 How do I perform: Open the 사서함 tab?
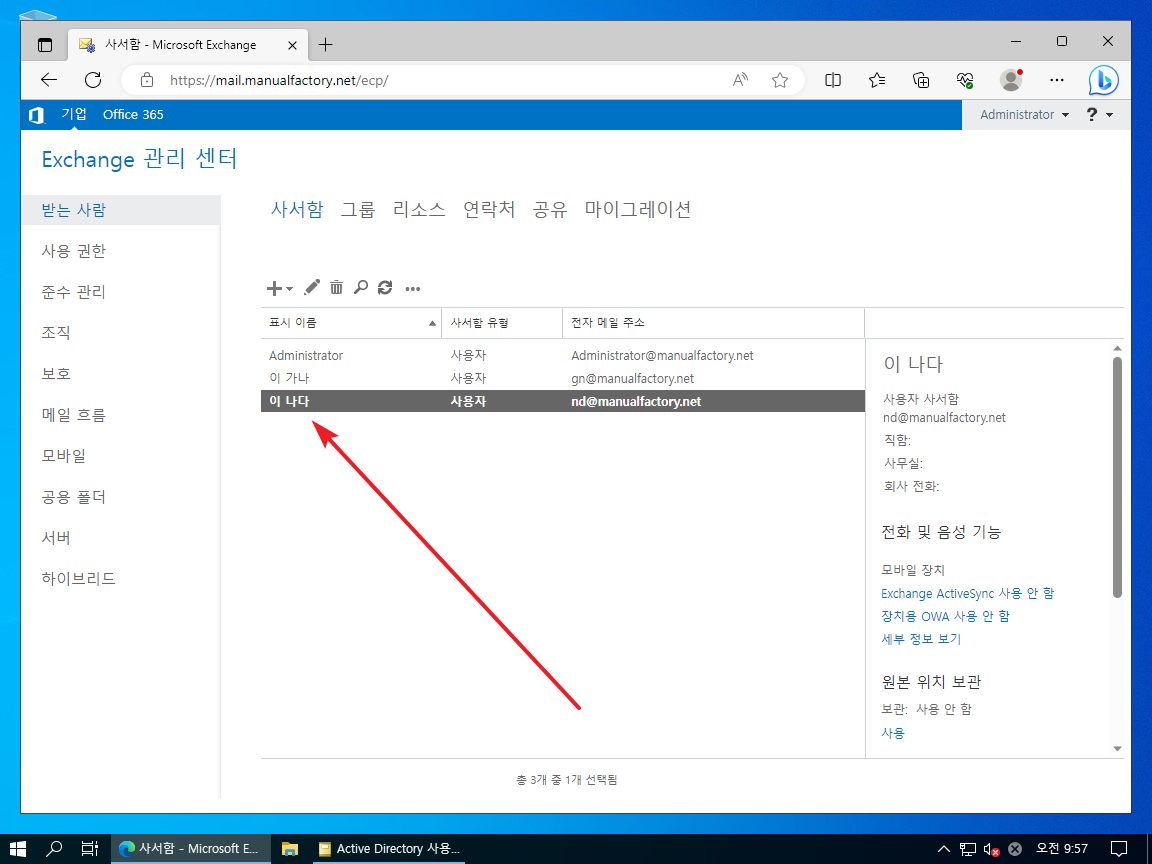pos(297,209)
